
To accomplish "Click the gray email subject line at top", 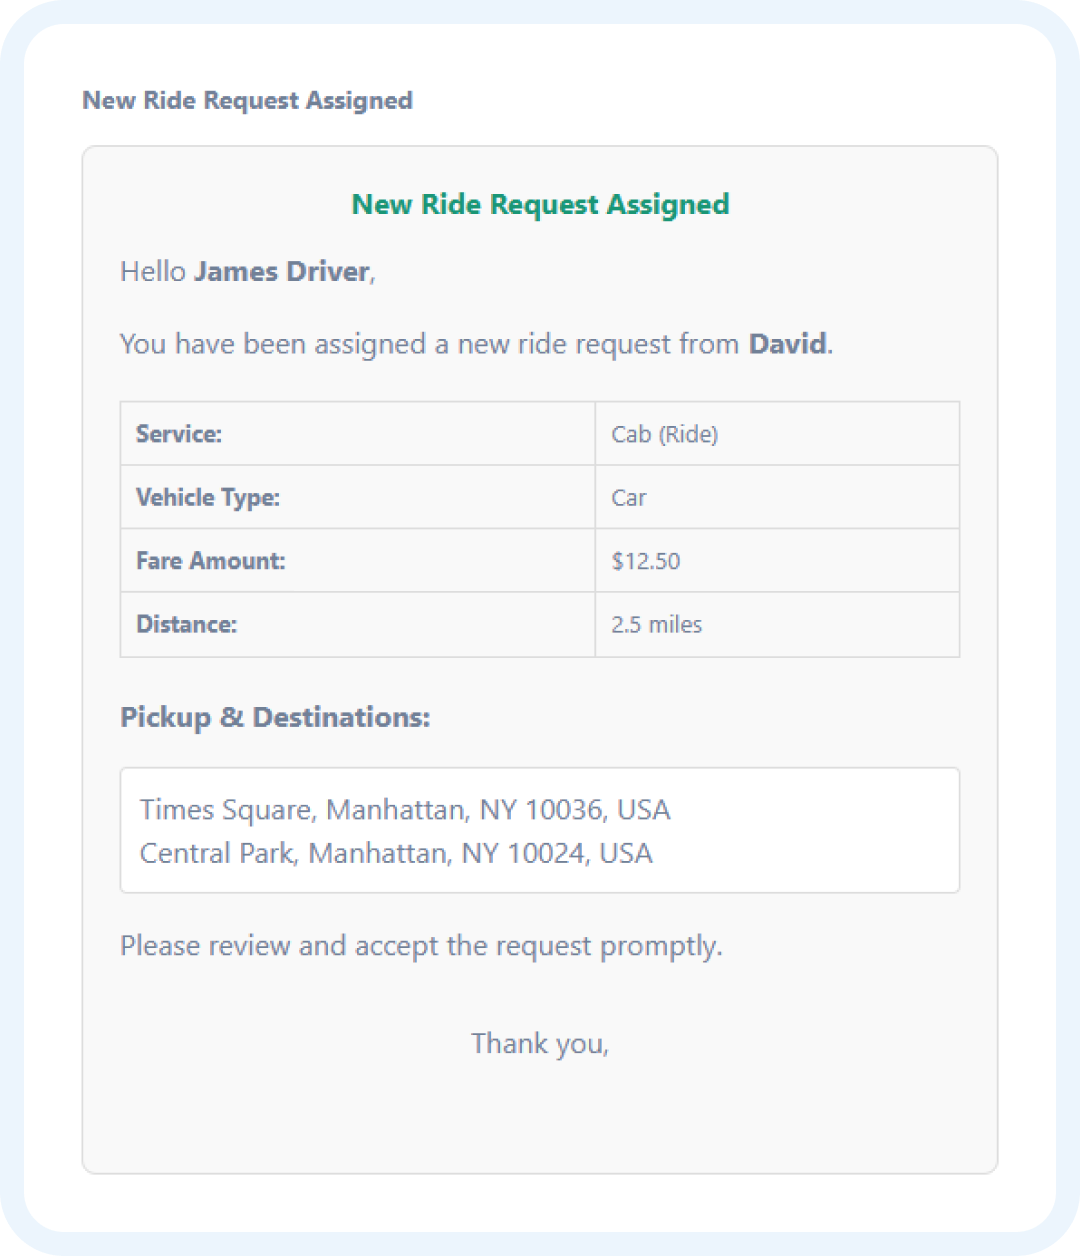I will tap(247, 101).
